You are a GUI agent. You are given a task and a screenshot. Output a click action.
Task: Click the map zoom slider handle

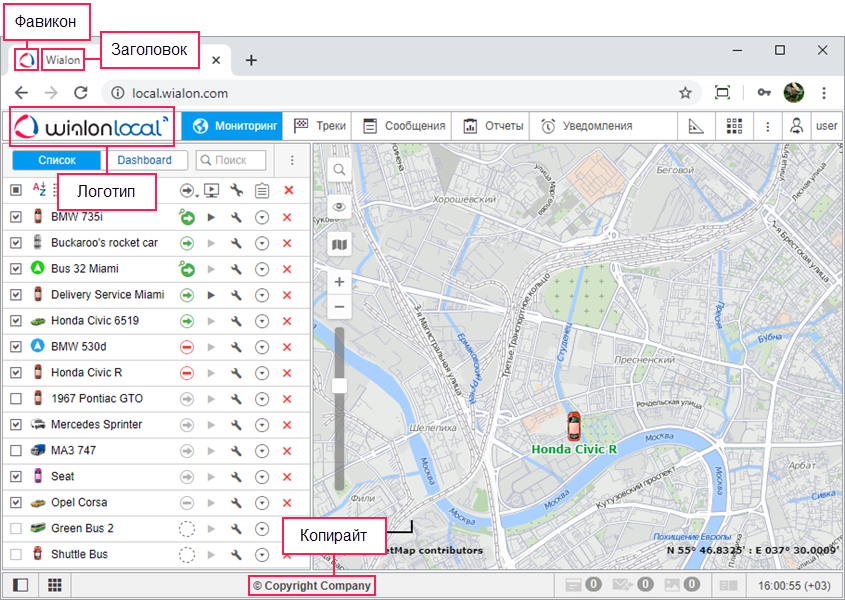coord(339,386)
